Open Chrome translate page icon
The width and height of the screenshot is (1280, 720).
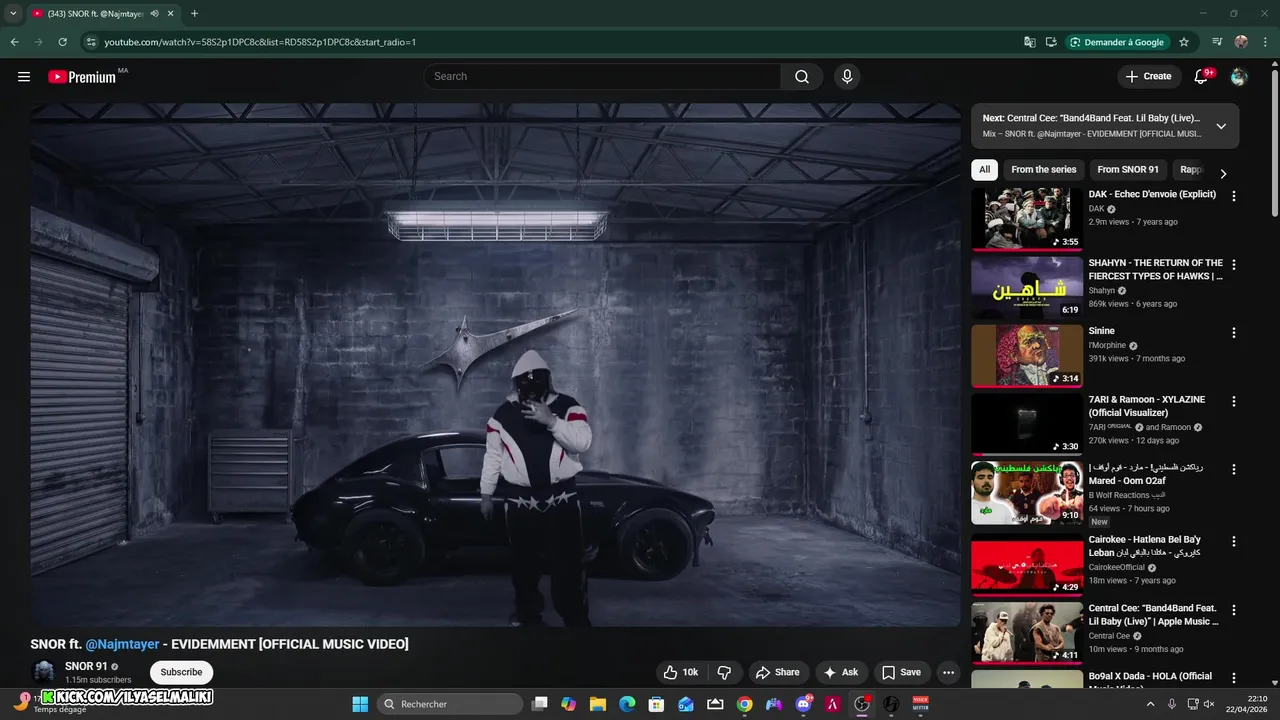[1030, 42]
